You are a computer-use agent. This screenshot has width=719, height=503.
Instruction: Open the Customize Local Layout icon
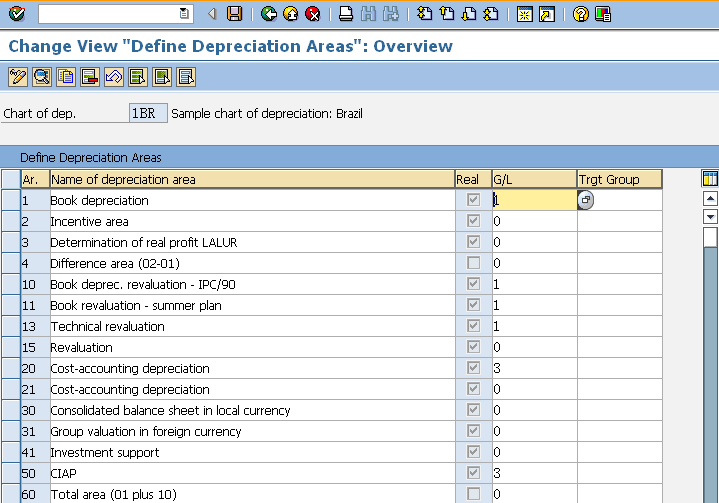(603, 14)
